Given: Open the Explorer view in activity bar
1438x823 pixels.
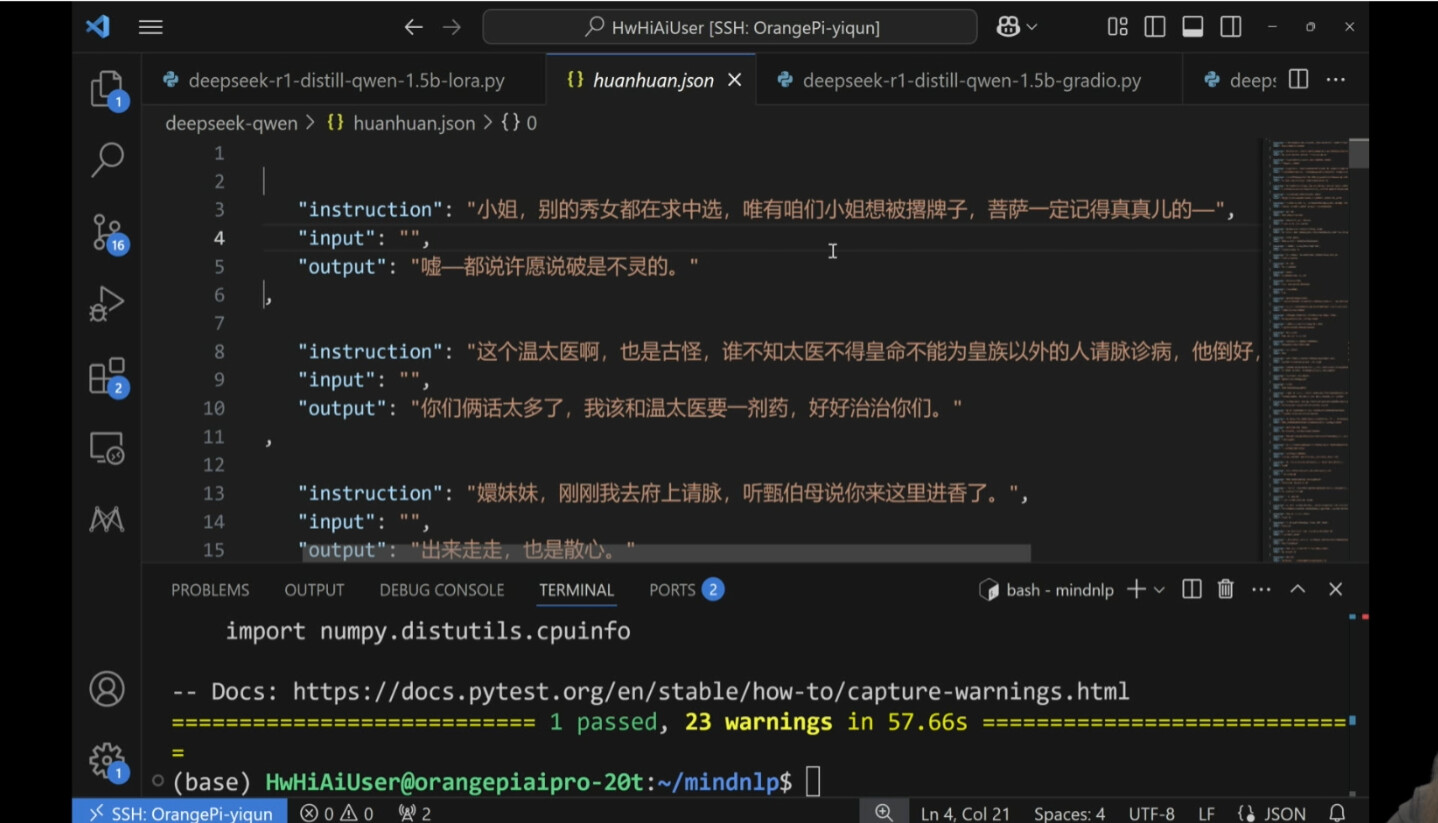Looking at the screenshot, I should (107, 89).
